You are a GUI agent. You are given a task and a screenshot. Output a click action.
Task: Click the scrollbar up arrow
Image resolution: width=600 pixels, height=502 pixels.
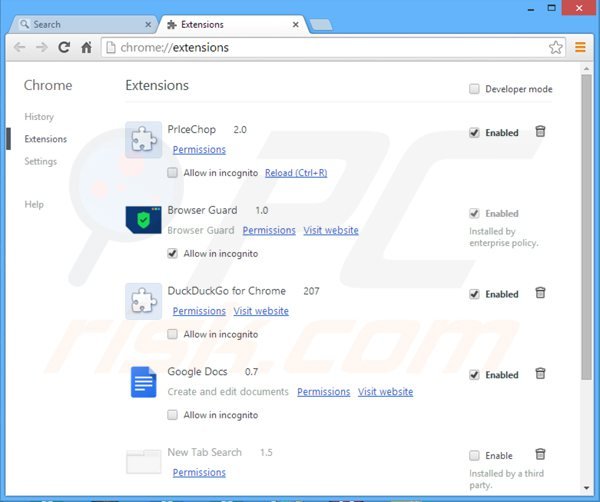click(x=586, y=69)
